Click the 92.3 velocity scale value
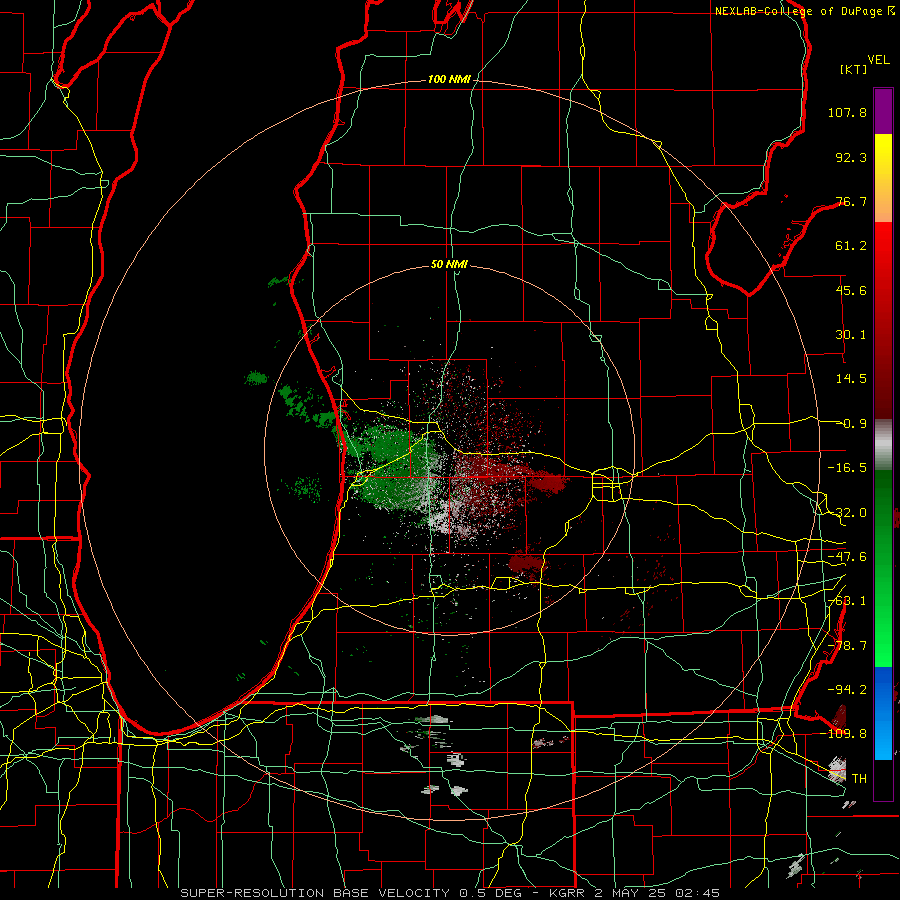The width and height of the screenshot is (900, 900). point(851,157)
